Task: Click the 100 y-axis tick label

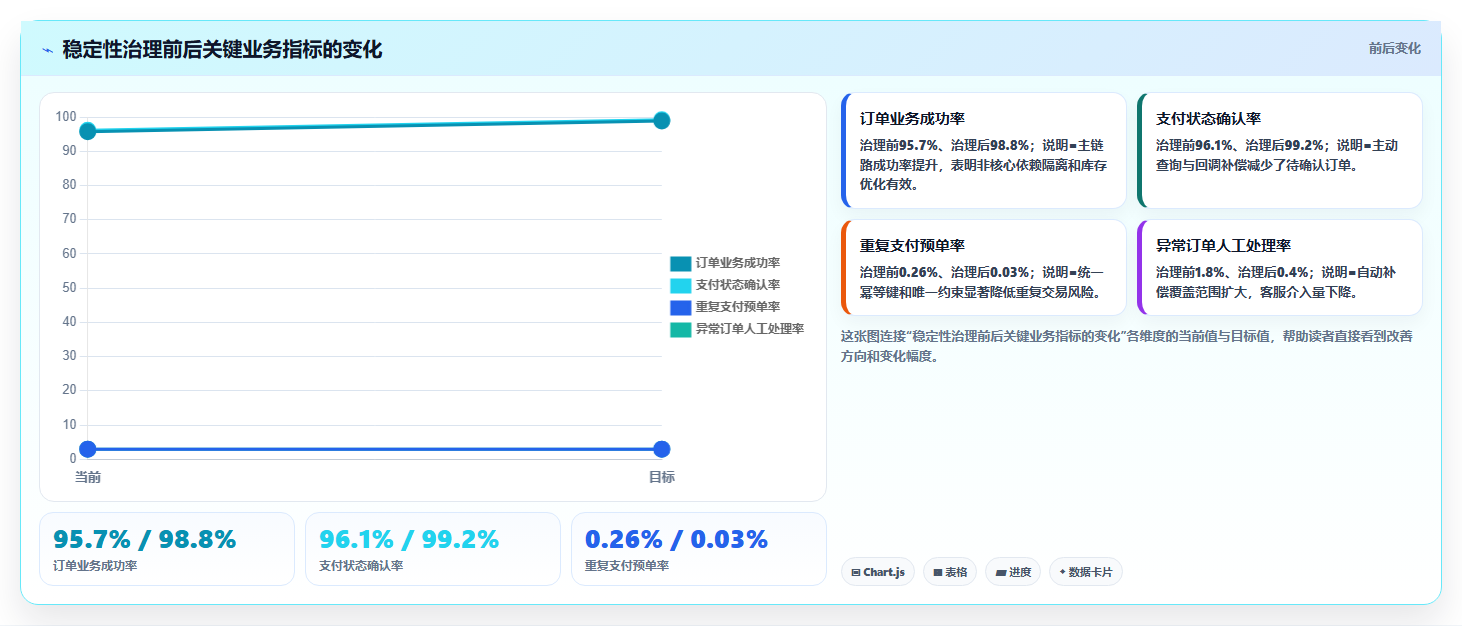Action: tap(66, 117)
